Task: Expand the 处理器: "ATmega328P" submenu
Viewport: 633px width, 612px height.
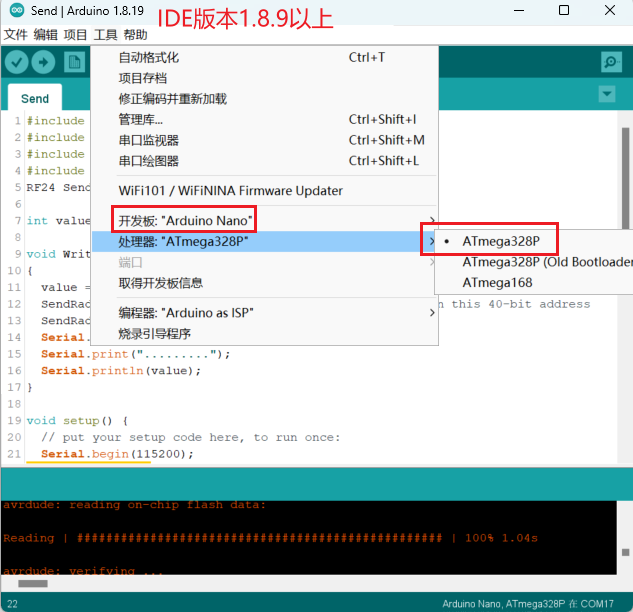Action: click(264, 241)
